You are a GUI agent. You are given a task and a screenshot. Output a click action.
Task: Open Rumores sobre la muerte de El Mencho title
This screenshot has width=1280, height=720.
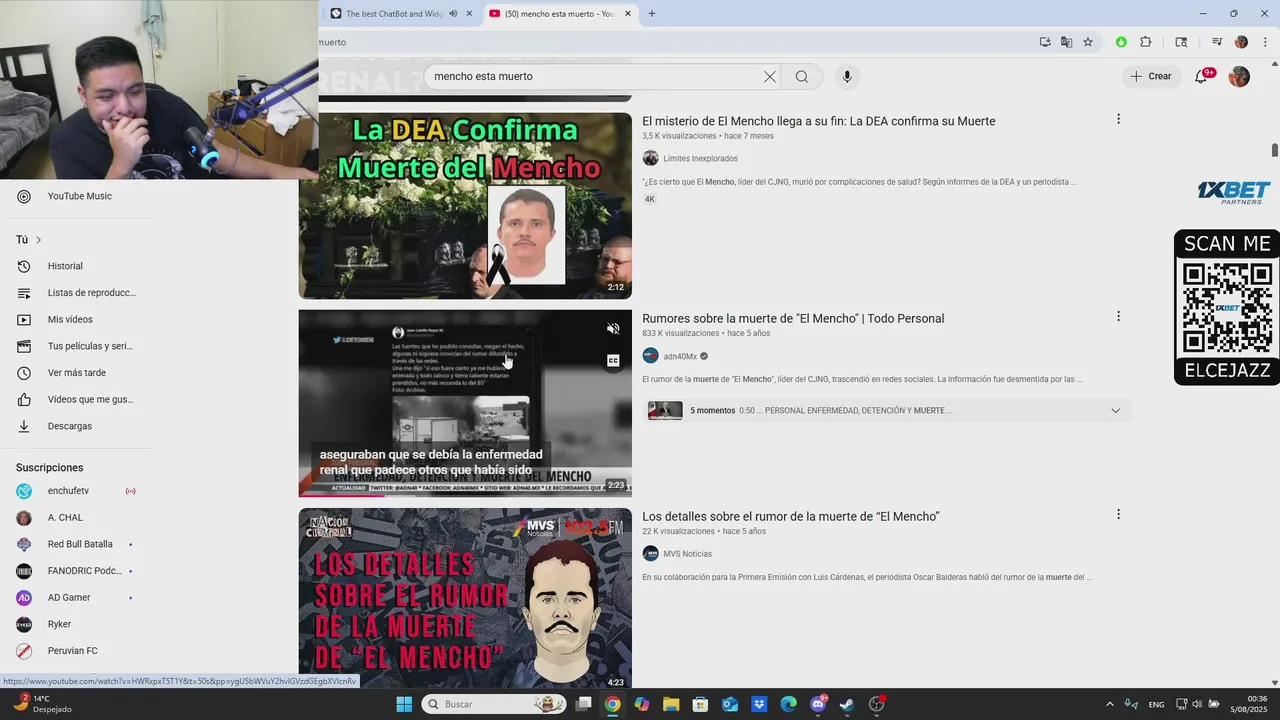(793, 318)
